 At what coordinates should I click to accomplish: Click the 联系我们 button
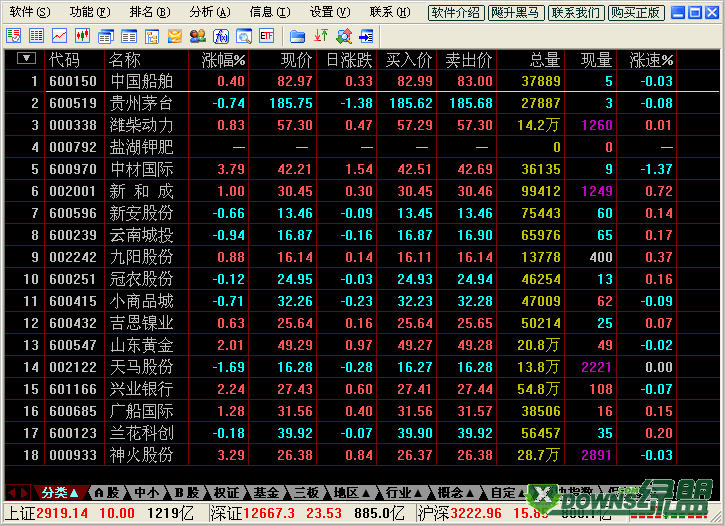click(x=576, y=12)
